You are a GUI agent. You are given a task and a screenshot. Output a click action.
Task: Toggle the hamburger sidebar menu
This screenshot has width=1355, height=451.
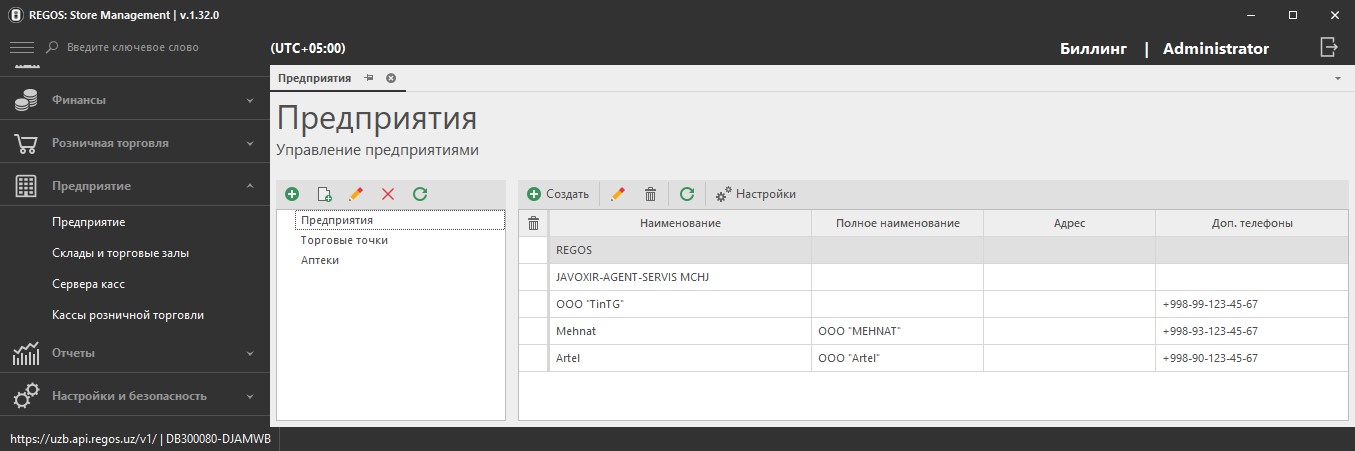coord(22,47)
